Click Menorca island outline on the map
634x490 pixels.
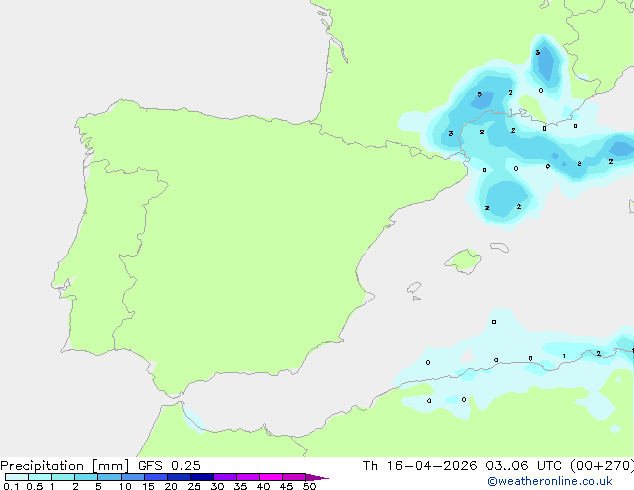pyautogui.click(x=499, y=247)
